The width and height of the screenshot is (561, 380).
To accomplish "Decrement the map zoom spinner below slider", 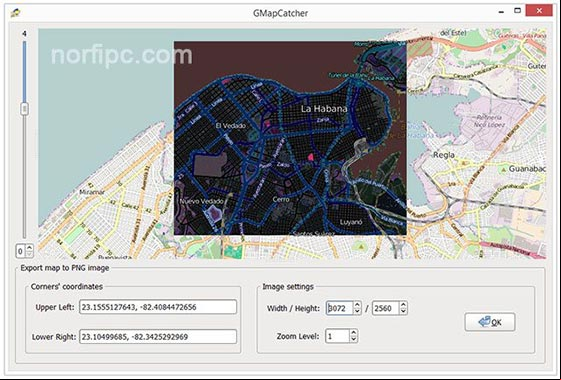I will (30, 254).
